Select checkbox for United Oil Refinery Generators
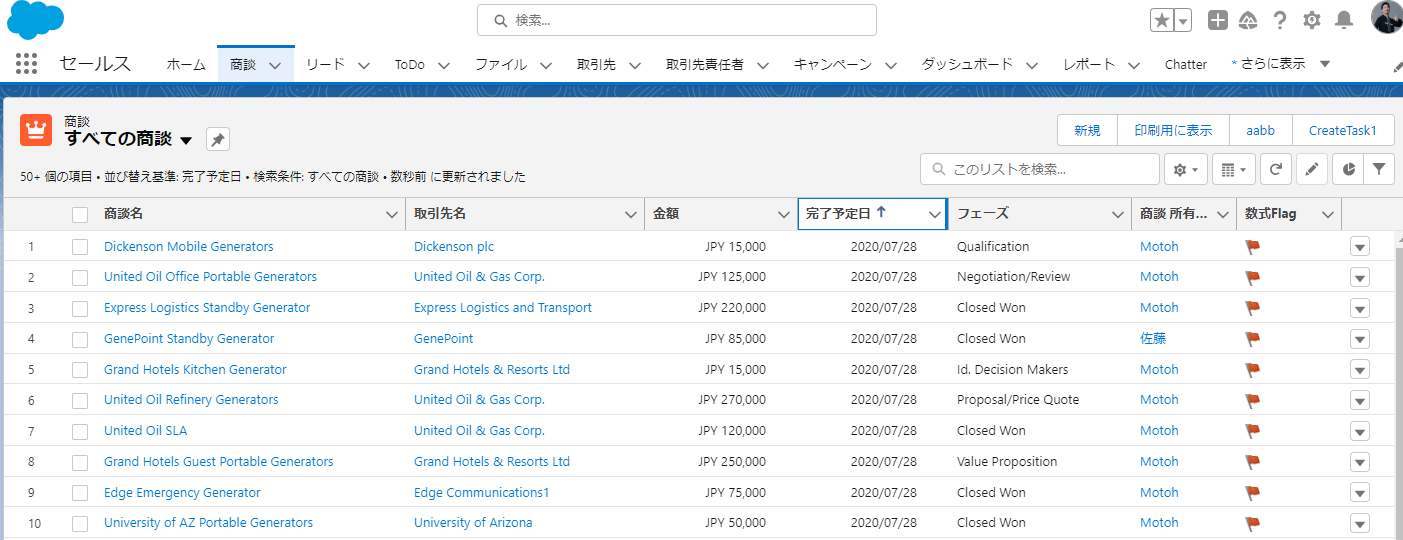This screenshot has height=540, width=1403. pos(80,400)
